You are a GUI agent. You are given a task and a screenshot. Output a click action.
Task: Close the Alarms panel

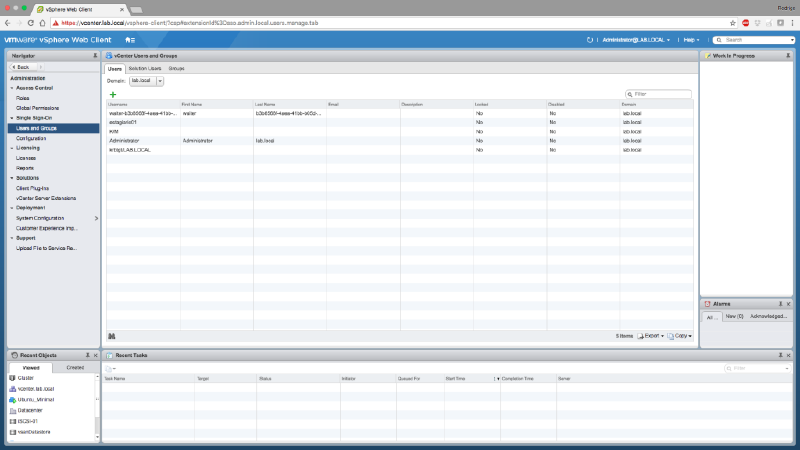coord(791,303)
